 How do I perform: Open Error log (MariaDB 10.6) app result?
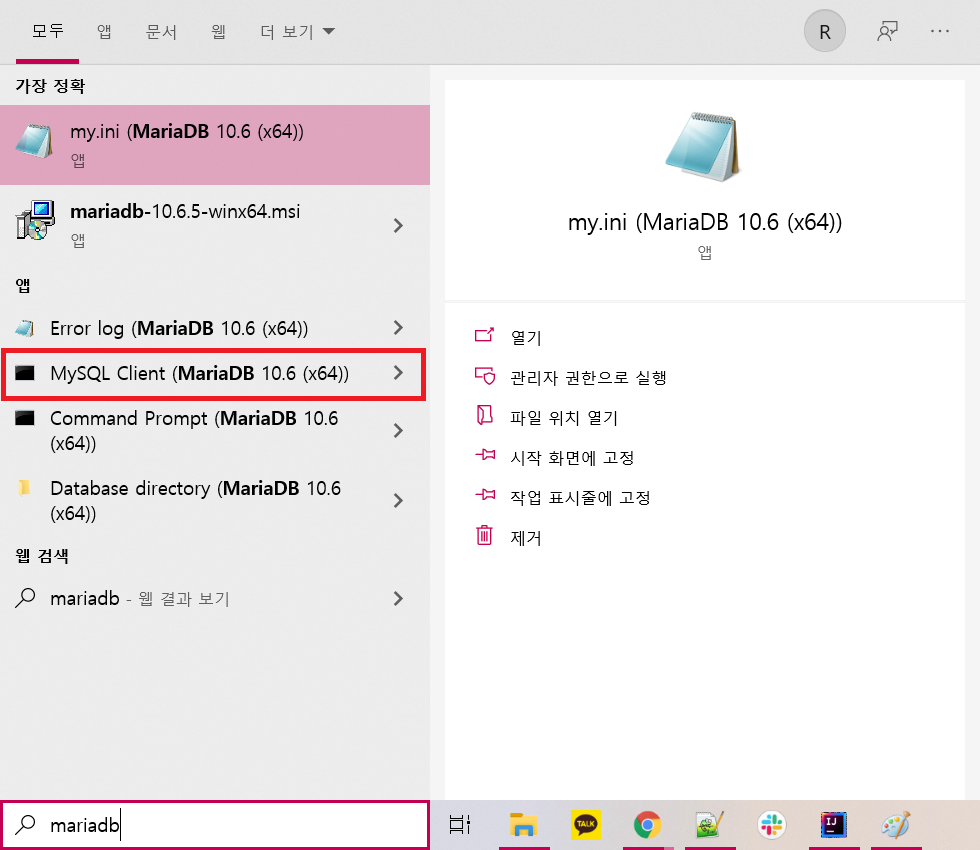(214, 328)
